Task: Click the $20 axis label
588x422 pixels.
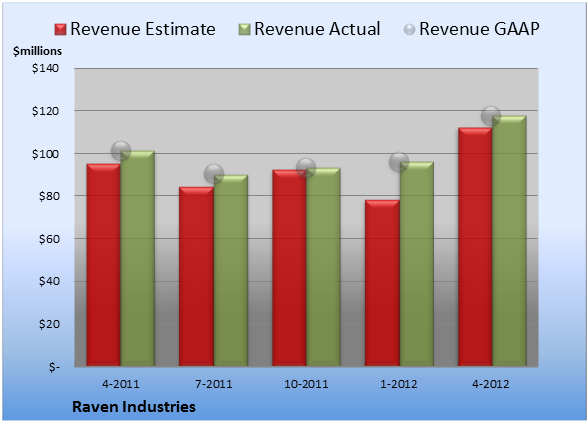Action: [49, 324]
